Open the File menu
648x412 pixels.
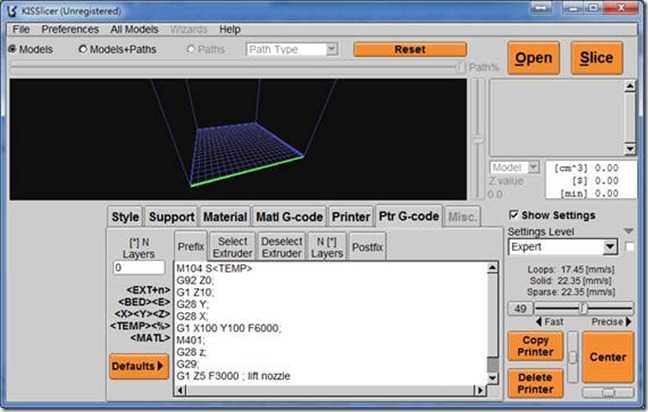point(21,29)
